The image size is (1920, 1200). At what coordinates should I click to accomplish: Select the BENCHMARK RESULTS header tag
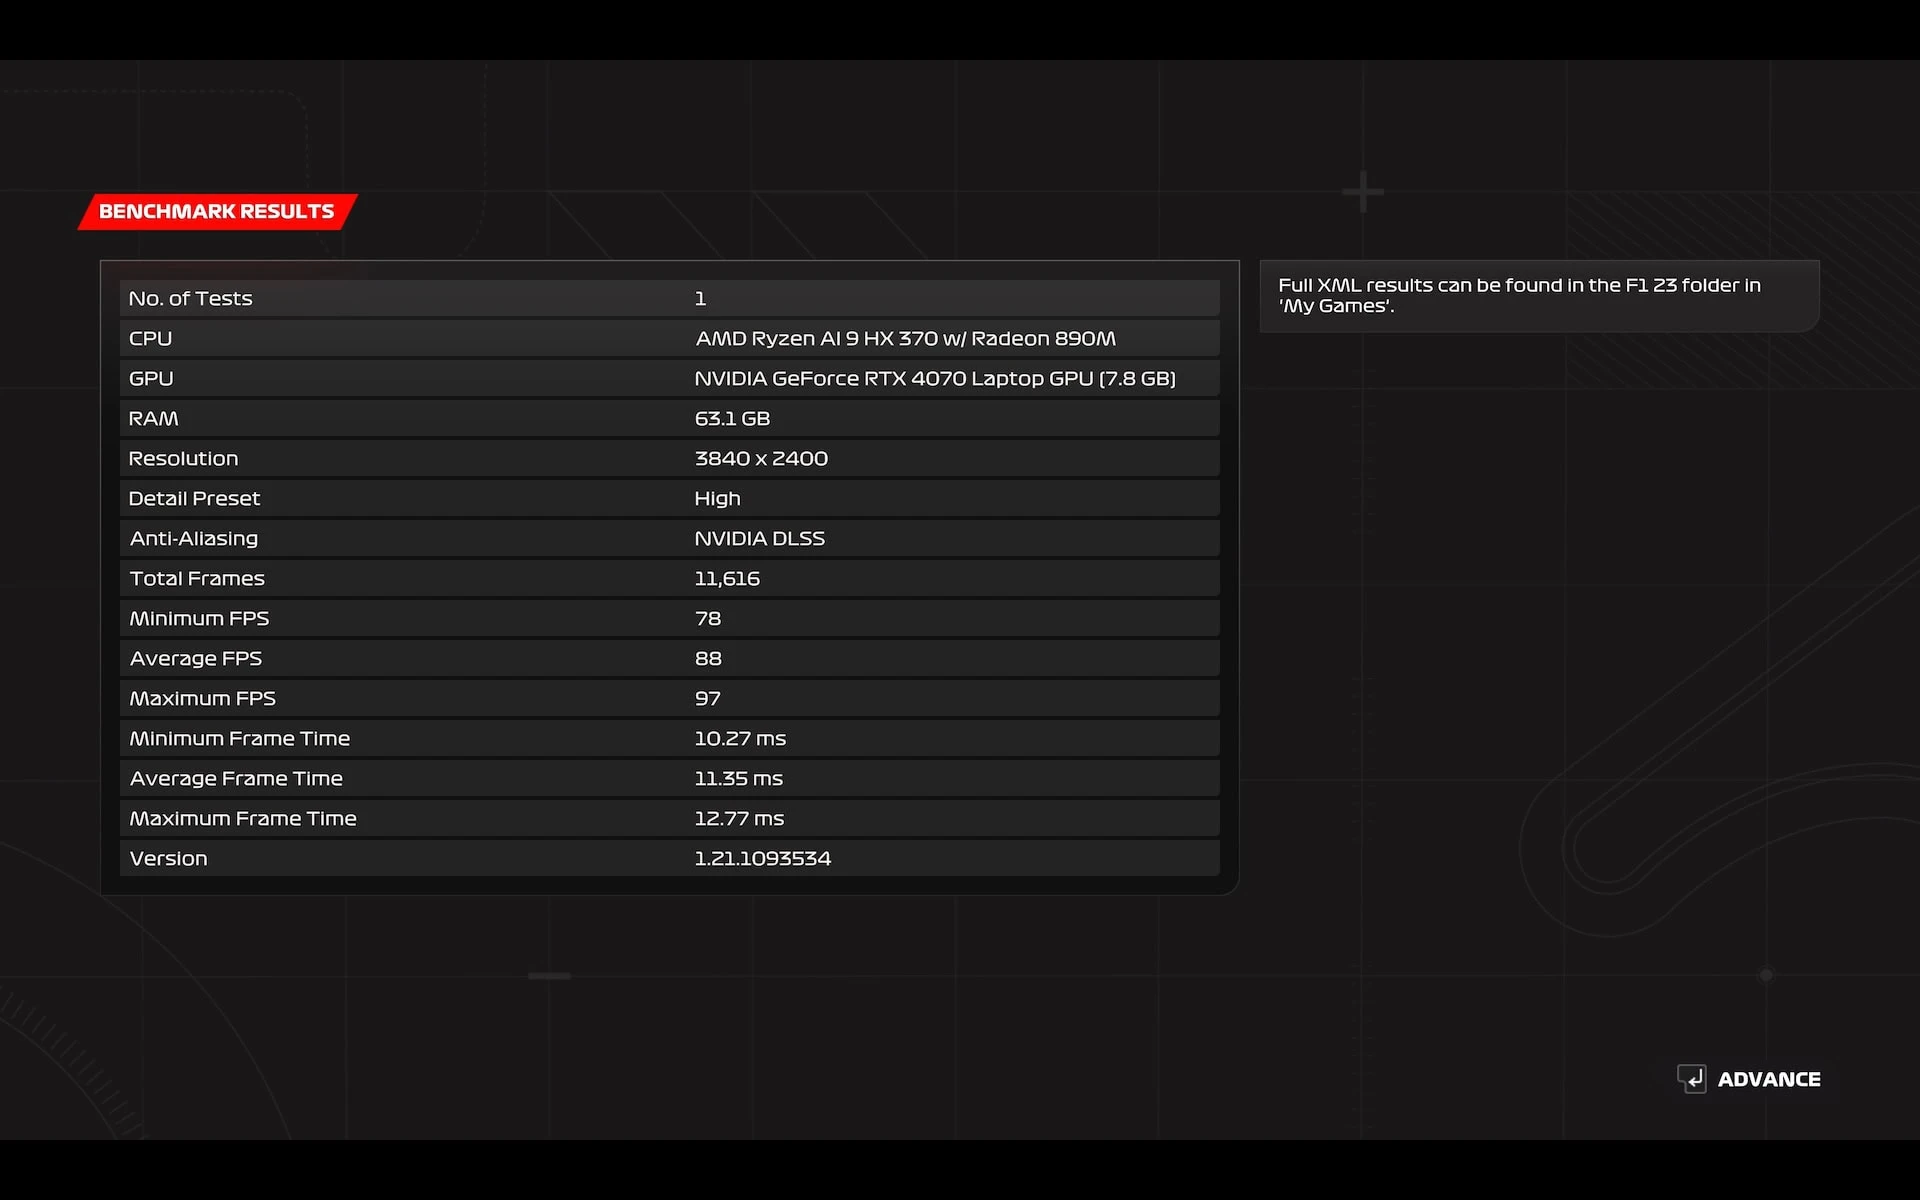[x=217, y=211]
